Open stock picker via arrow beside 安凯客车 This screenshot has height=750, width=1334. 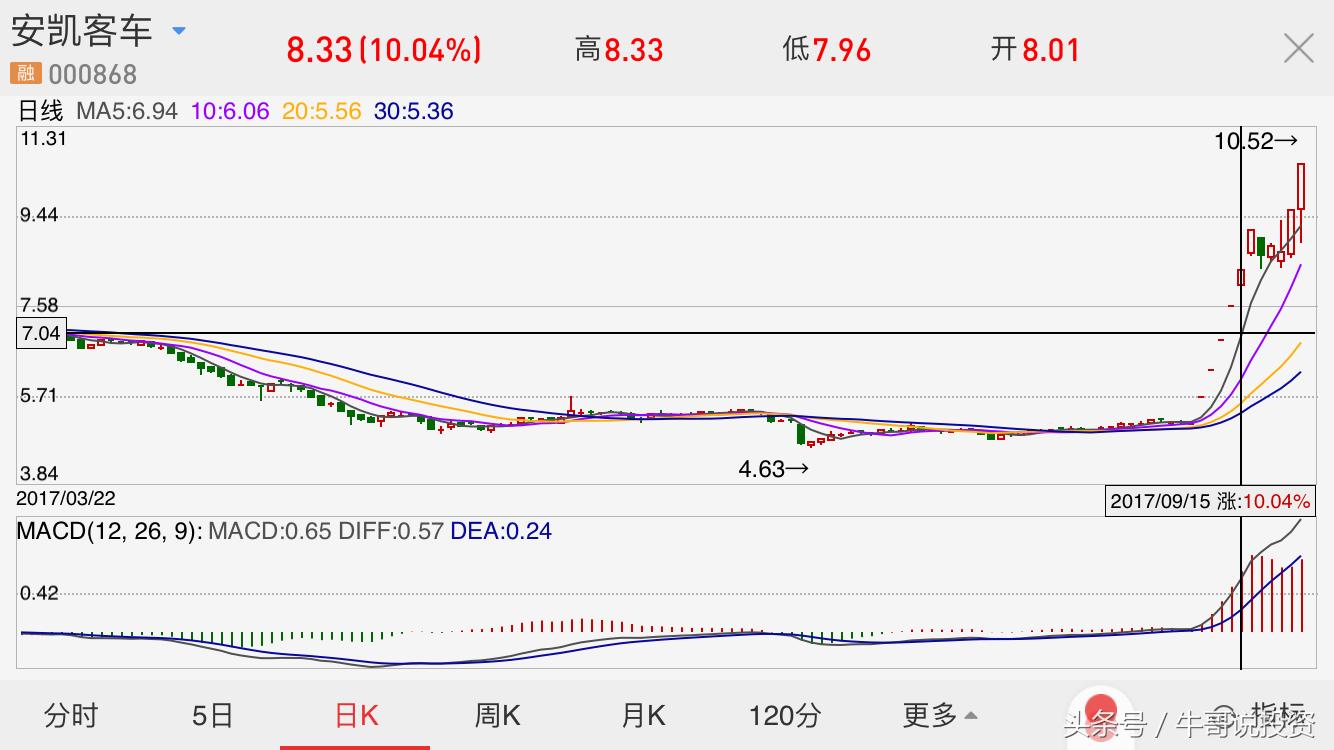coord(178,30)
